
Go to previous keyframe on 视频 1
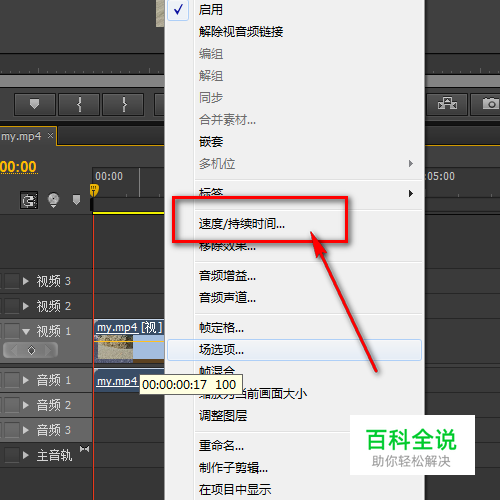click(14, 350)
